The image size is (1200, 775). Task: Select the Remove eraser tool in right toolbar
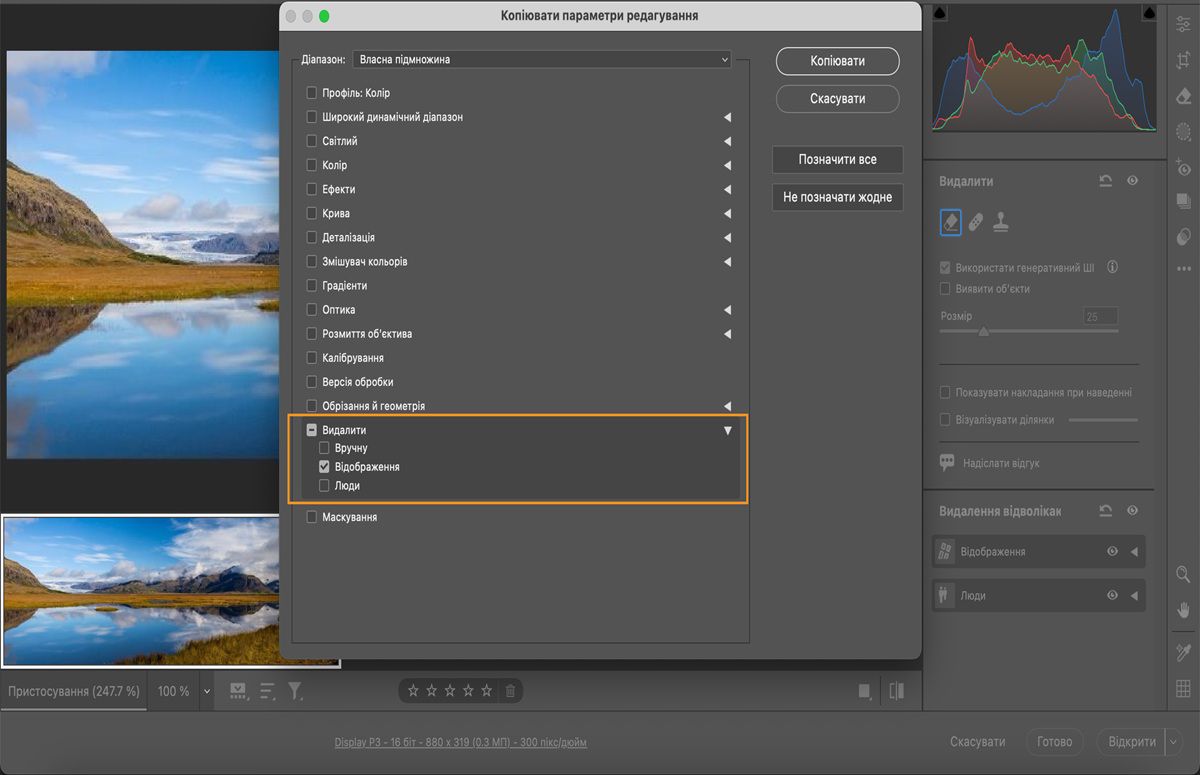click(x=1183, y=96)
